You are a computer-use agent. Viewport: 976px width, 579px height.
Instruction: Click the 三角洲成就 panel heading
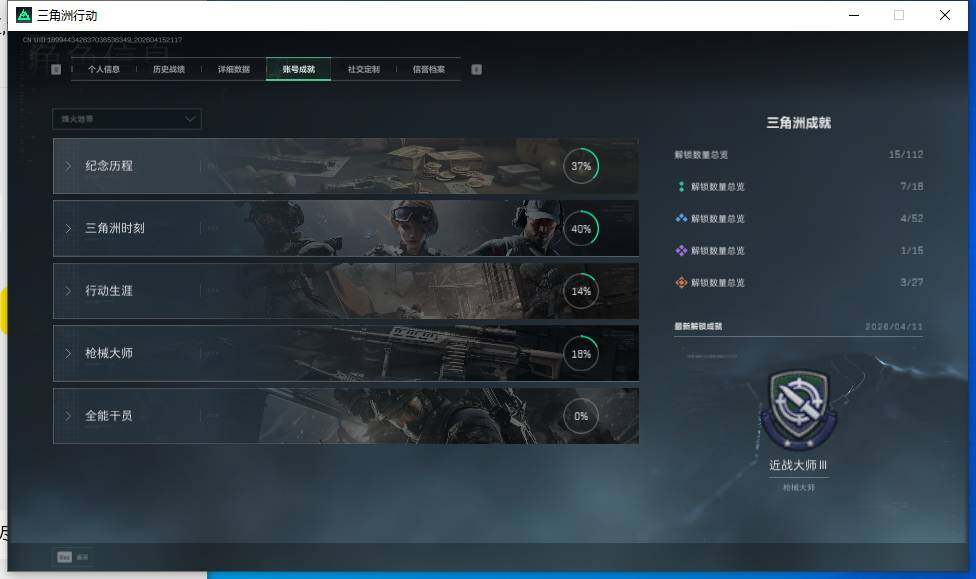point(799,123)
